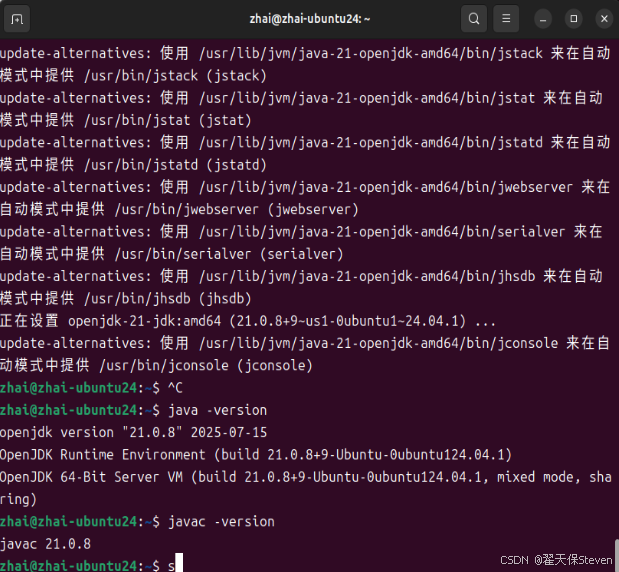The height and width of the screenshot is (572, 619).
Task: Click the OpenJDK Runtime Environment line
Action: tap(256, 455)
